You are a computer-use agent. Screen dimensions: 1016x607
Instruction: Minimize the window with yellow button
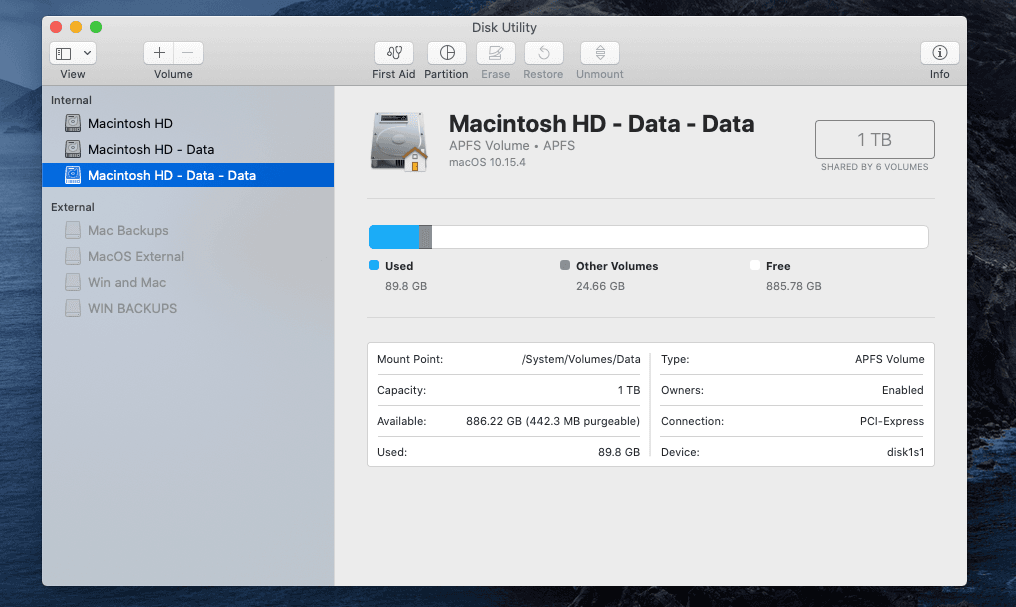(x=76, y=27)
